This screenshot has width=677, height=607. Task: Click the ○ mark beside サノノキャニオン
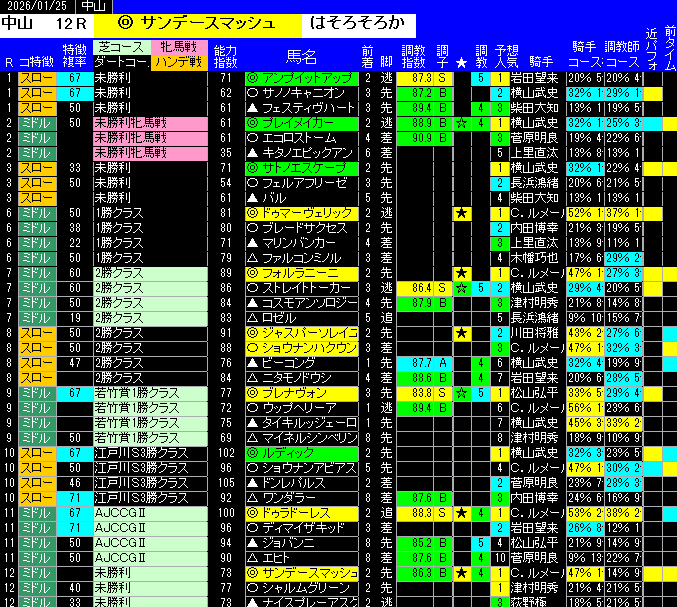(253, 93)
